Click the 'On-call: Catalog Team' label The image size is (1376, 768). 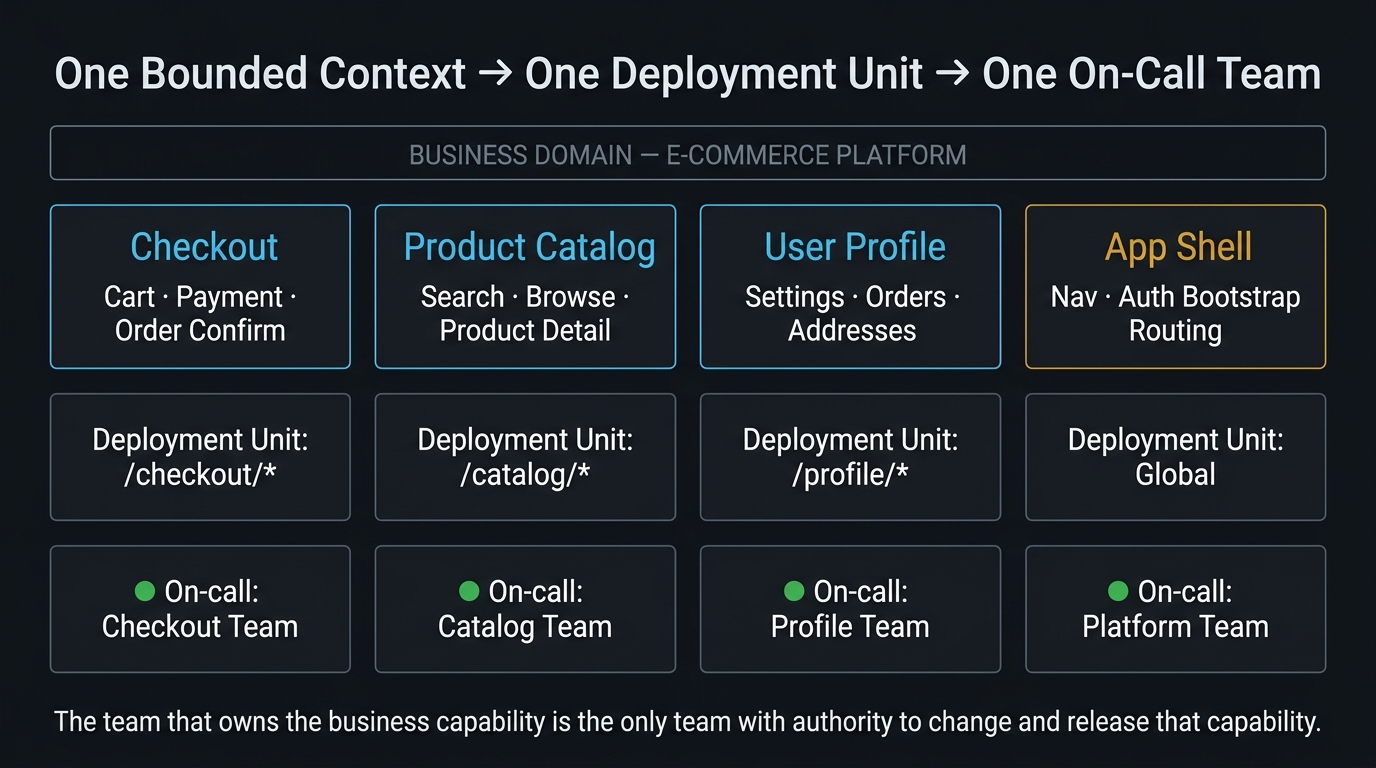pos(525,609)
